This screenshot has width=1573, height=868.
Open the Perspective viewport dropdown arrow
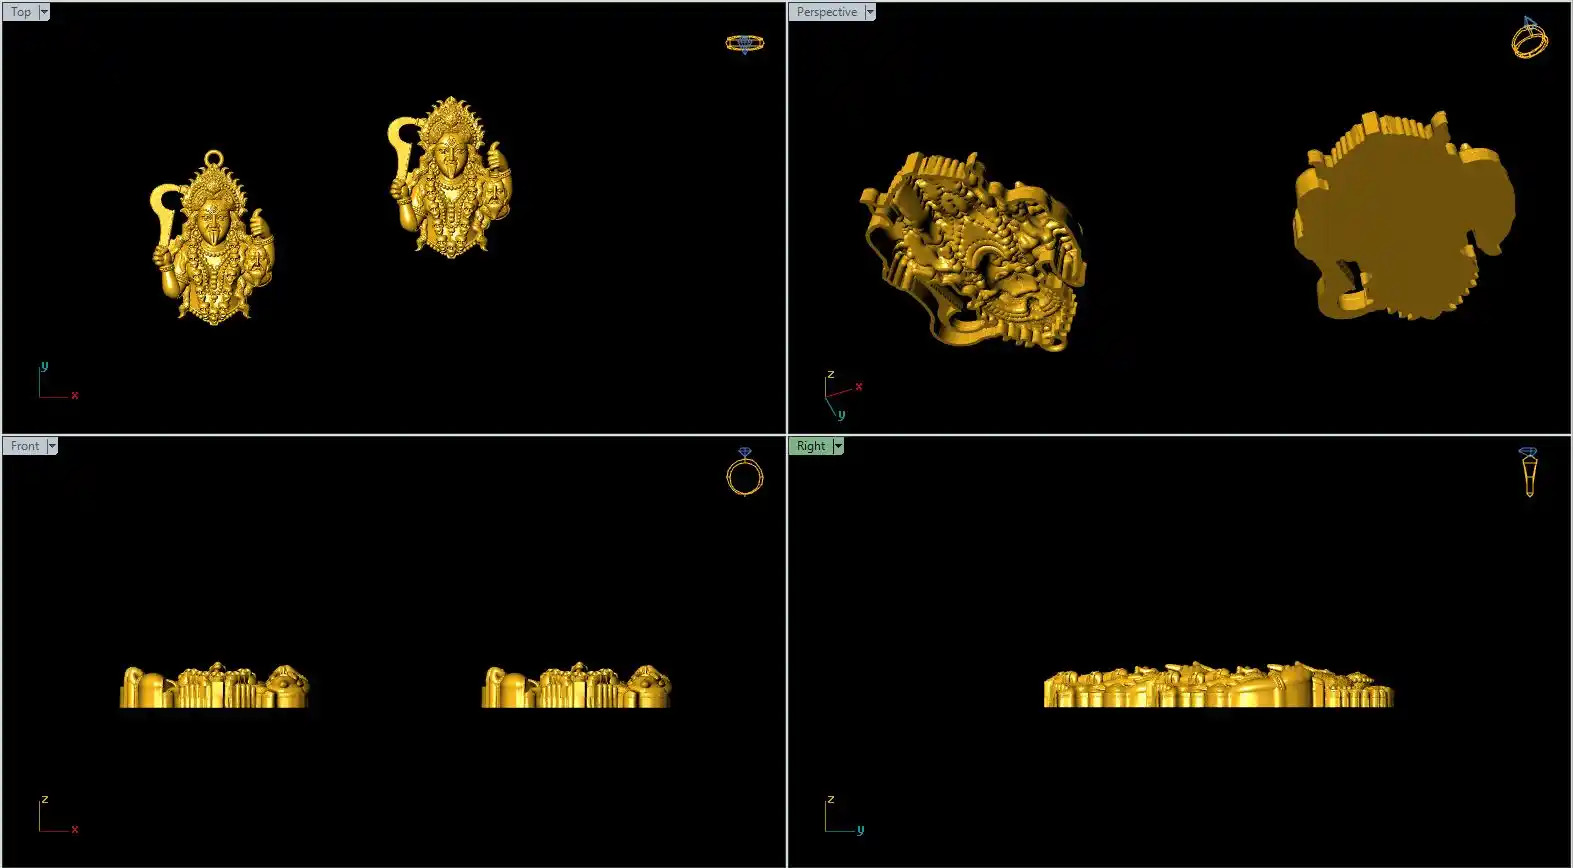870,12
